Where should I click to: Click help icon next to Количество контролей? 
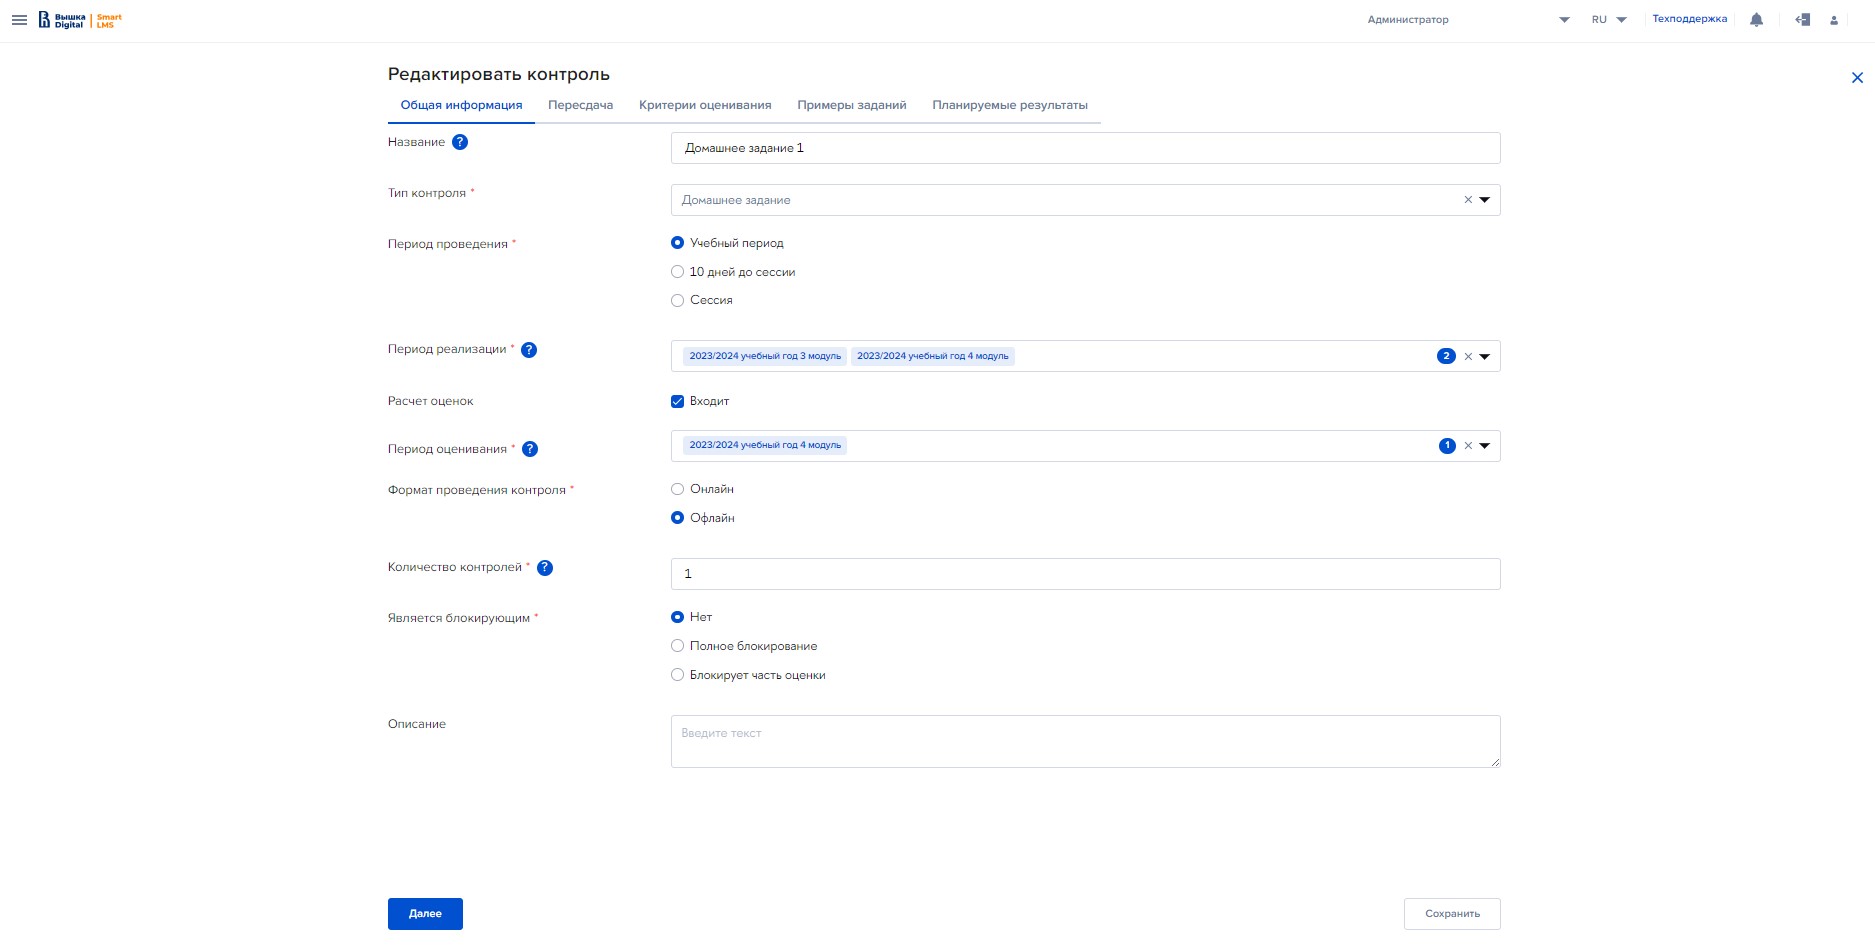[x=545, y=568]
